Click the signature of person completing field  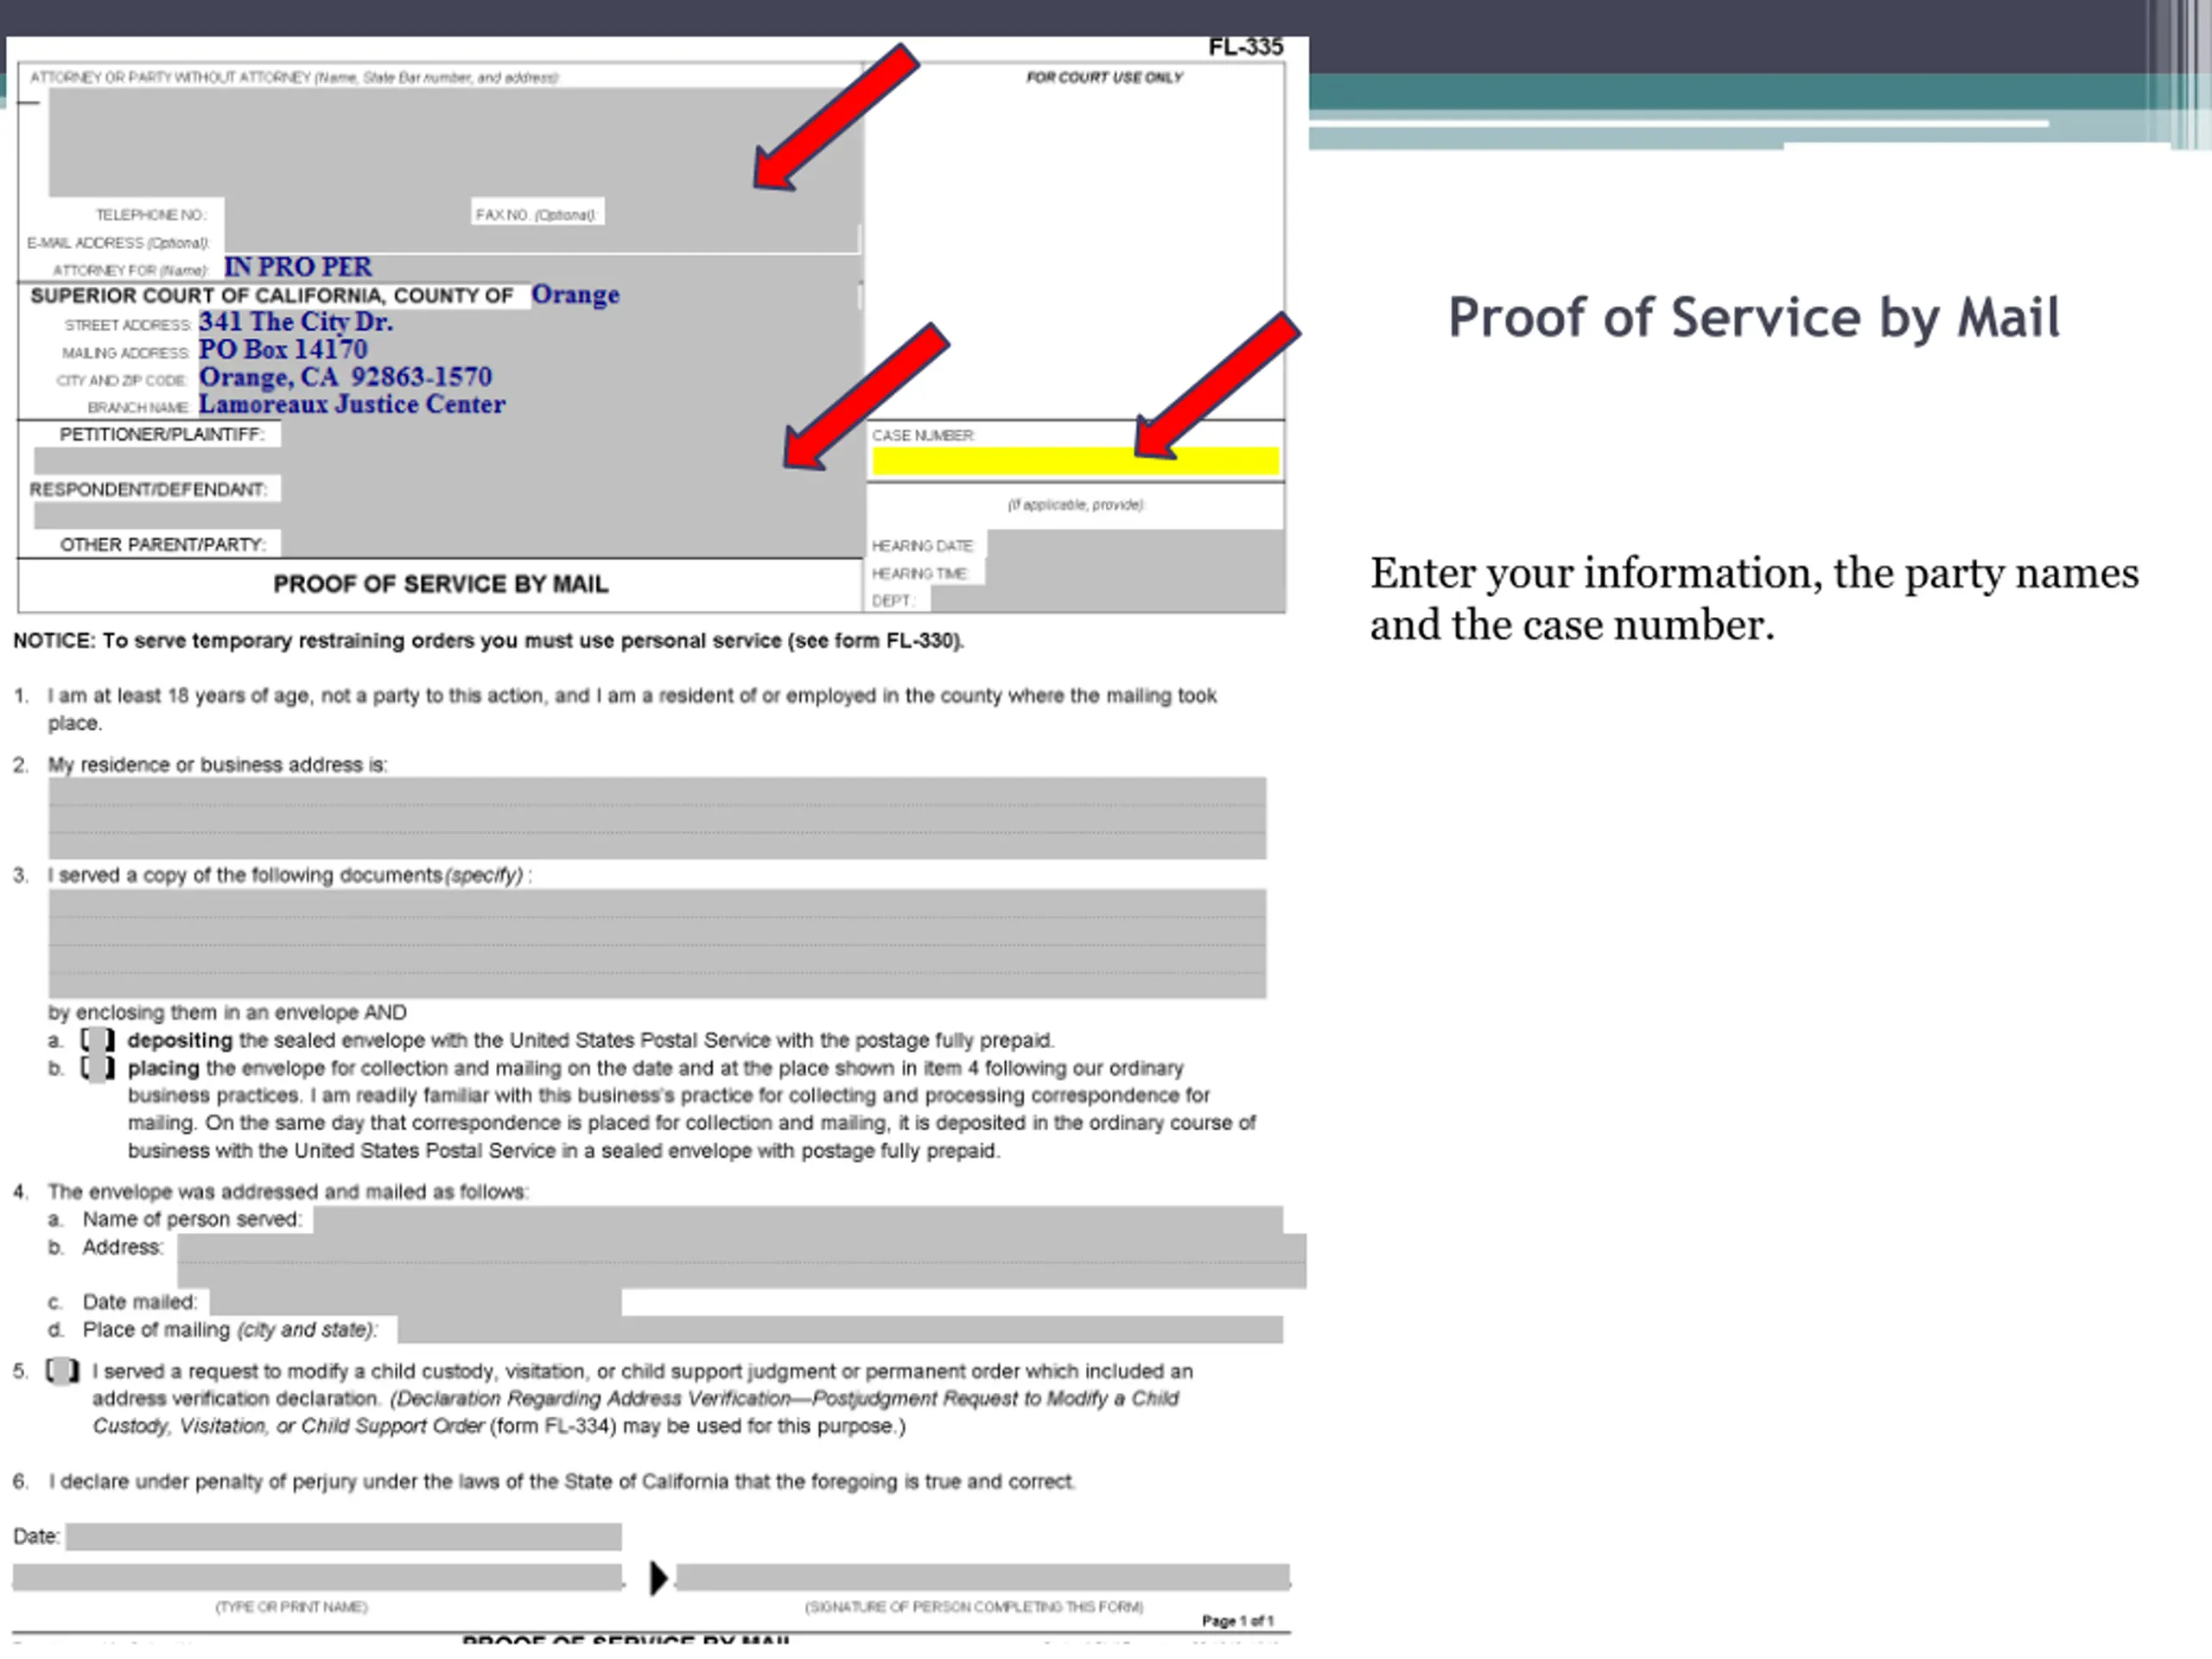(x=983, y=1577)
